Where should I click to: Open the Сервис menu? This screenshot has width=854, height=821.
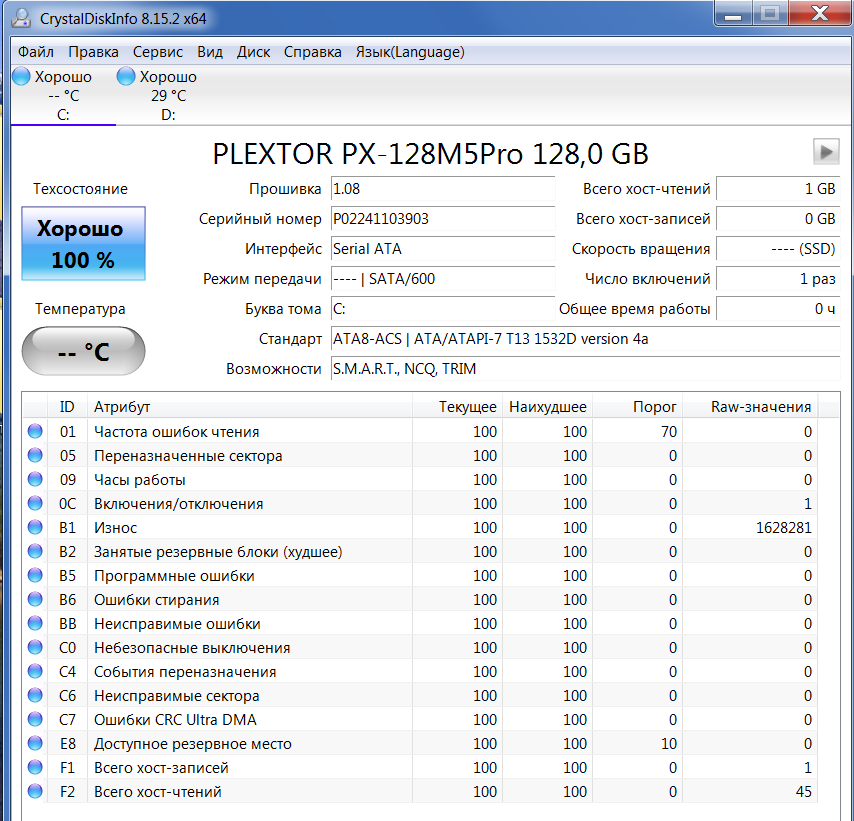point(157,52)
